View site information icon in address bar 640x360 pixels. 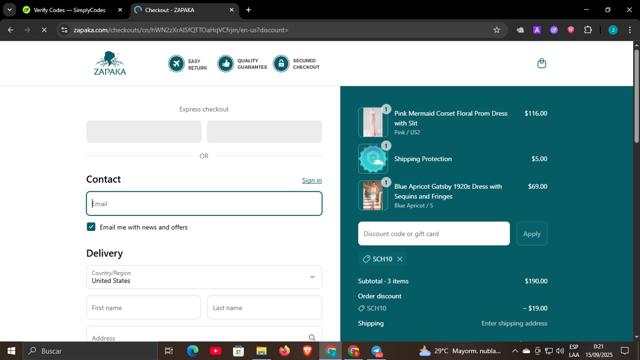pyautogui.click(x=64, y=30)
